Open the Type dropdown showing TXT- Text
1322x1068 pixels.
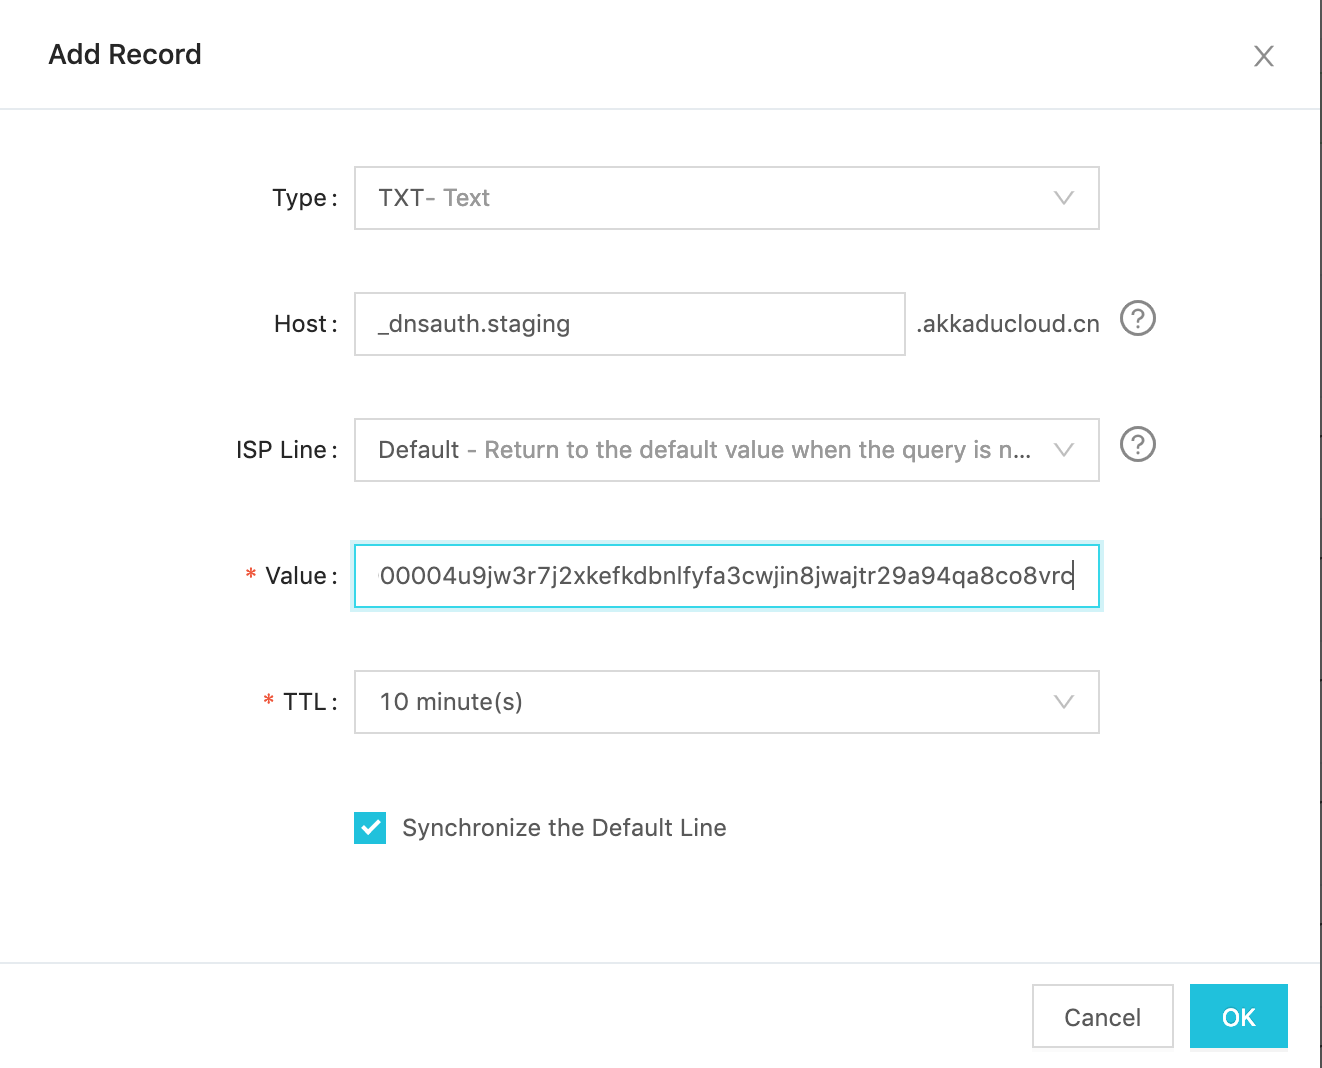click(700, 198)
